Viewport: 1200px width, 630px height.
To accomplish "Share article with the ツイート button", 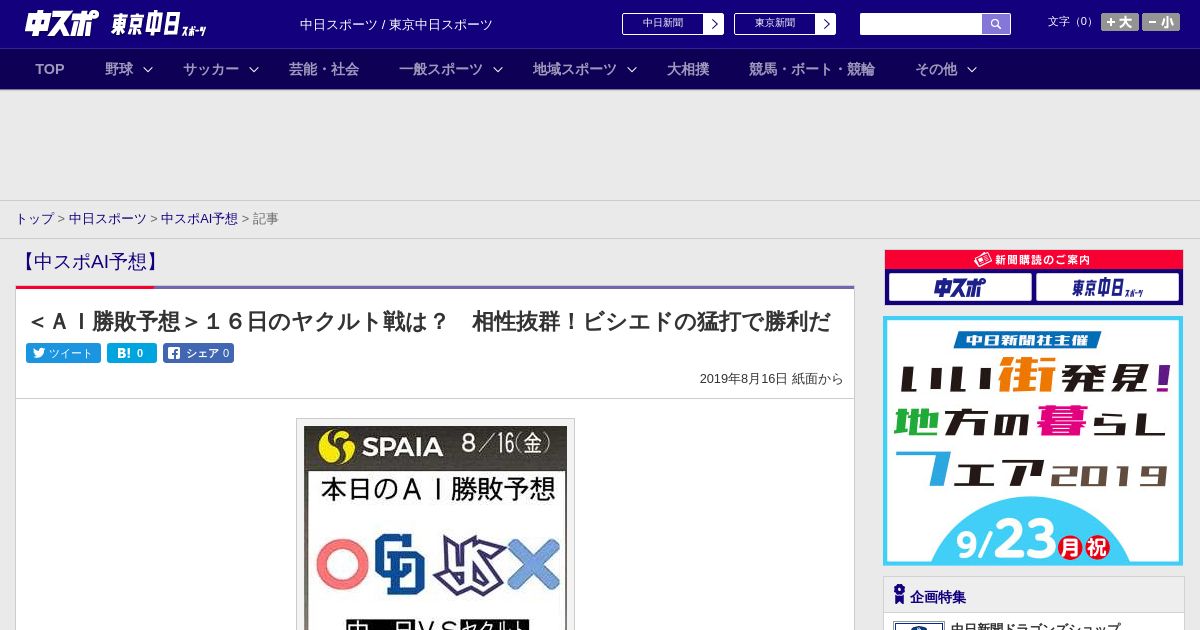I will point(63,353).
